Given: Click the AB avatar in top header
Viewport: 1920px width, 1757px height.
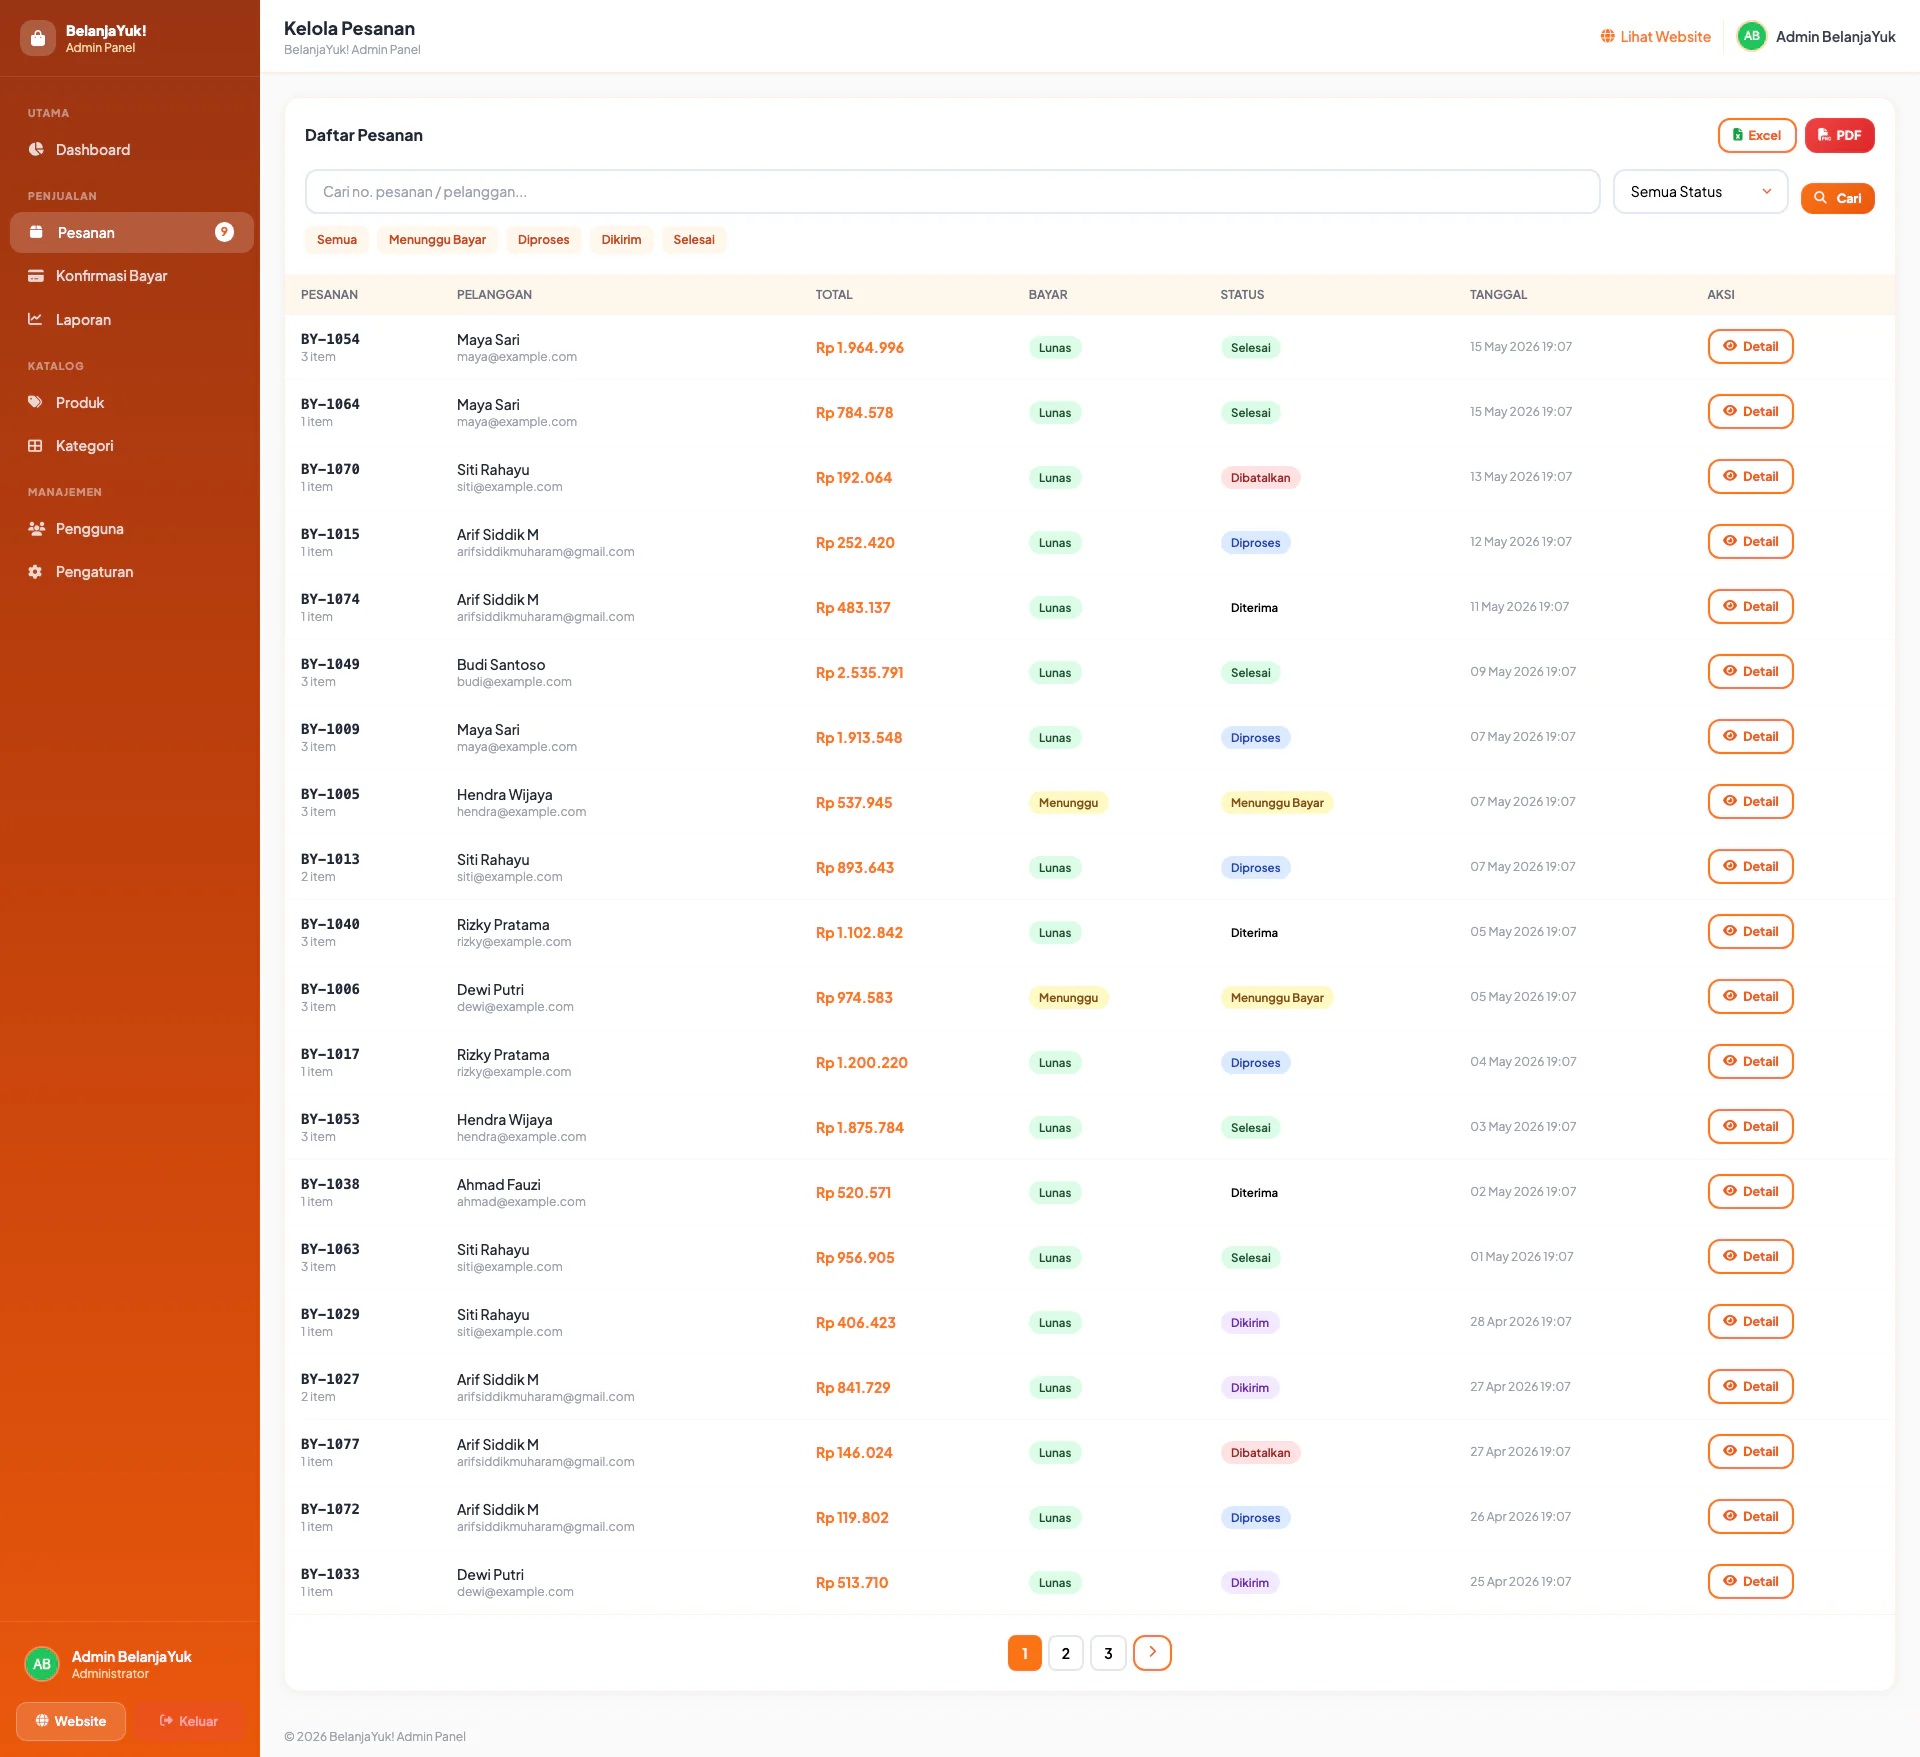Looking at the screenshot, I should [x=1751, y=36].
